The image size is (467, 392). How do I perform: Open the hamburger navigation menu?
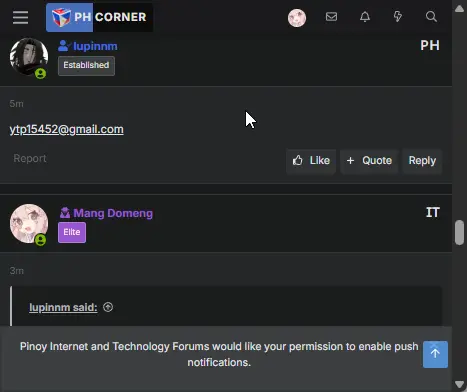20,17
